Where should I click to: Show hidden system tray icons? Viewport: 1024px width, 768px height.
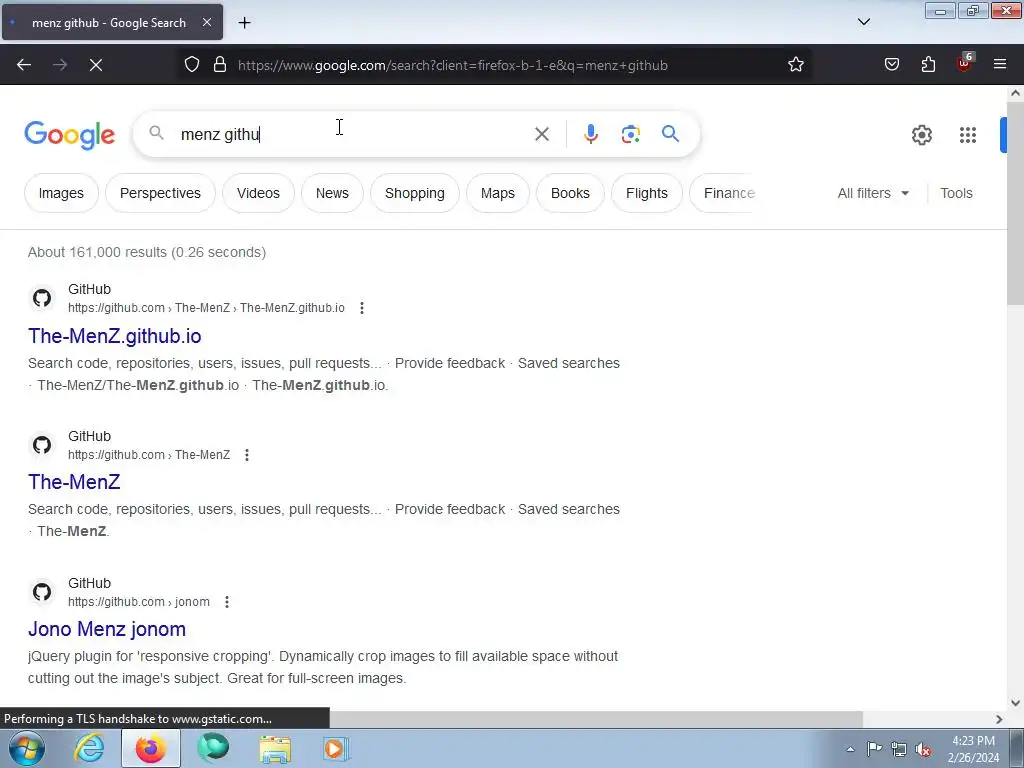pos(850,749)
